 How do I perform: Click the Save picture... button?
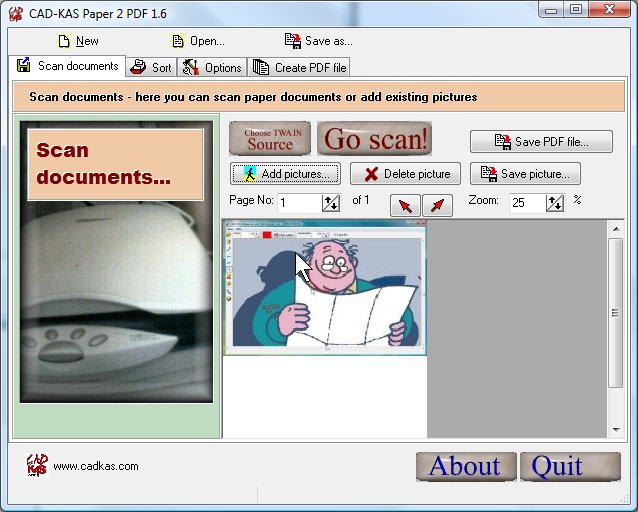(x=525, y=174)
